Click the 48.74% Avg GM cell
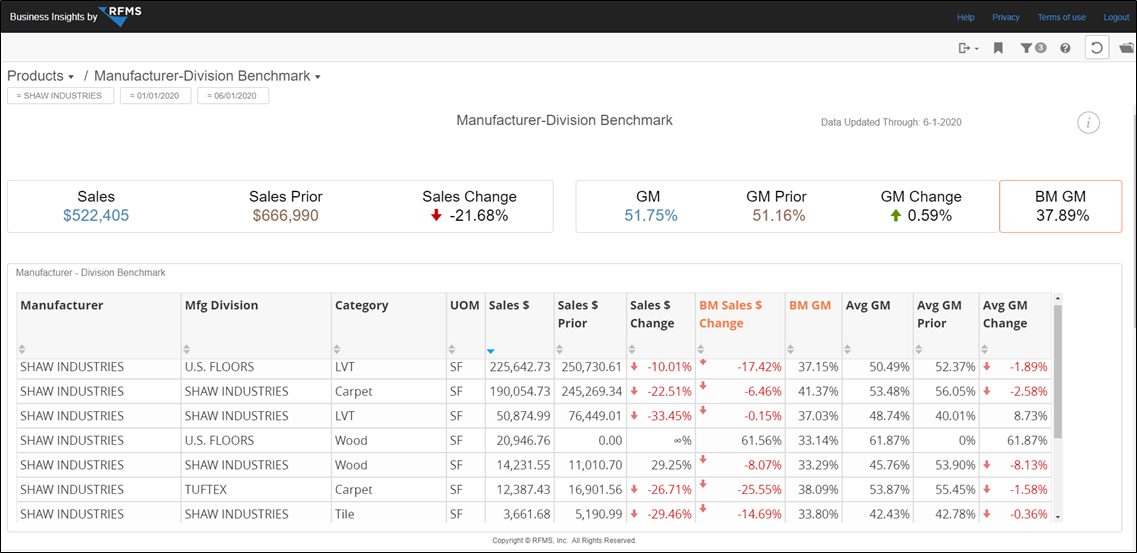Viewport: 1137px width, 553px height. pyautogui.click(x=877, y=416)
